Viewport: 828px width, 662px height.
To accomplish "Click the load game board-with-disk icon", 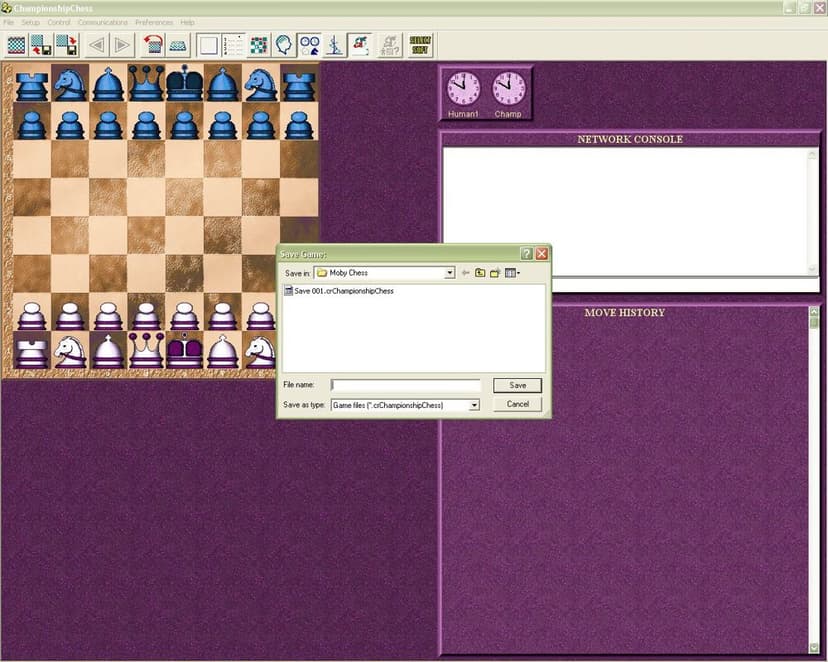I will (41, 45).
